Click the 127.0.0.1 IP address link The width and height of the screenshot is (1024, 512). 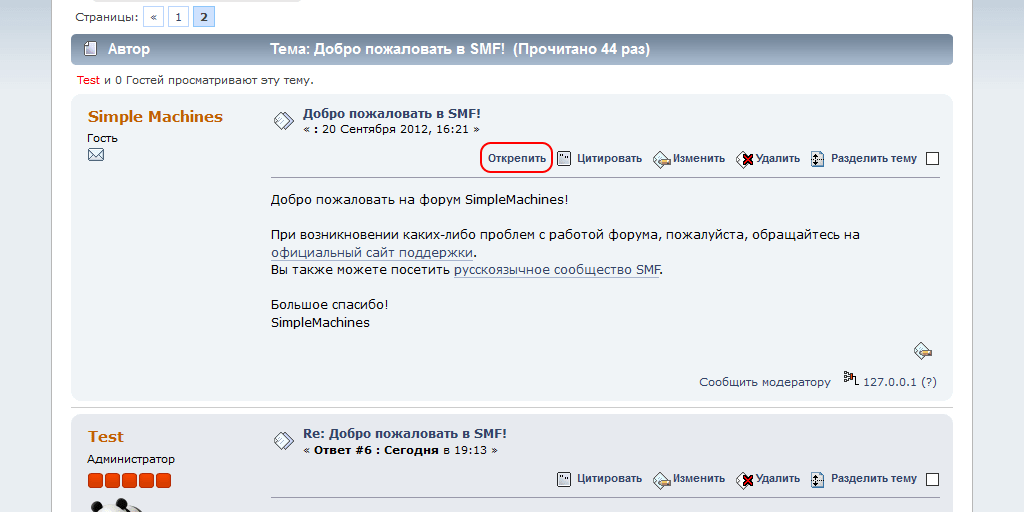(890, 382)
